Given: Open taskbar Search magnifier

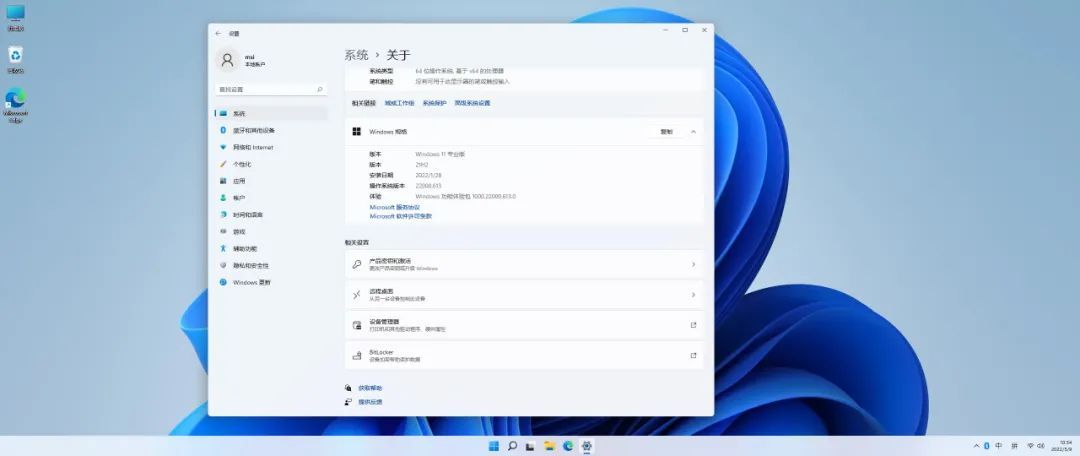Looking at the screenshot, I should tap(512, 446).
